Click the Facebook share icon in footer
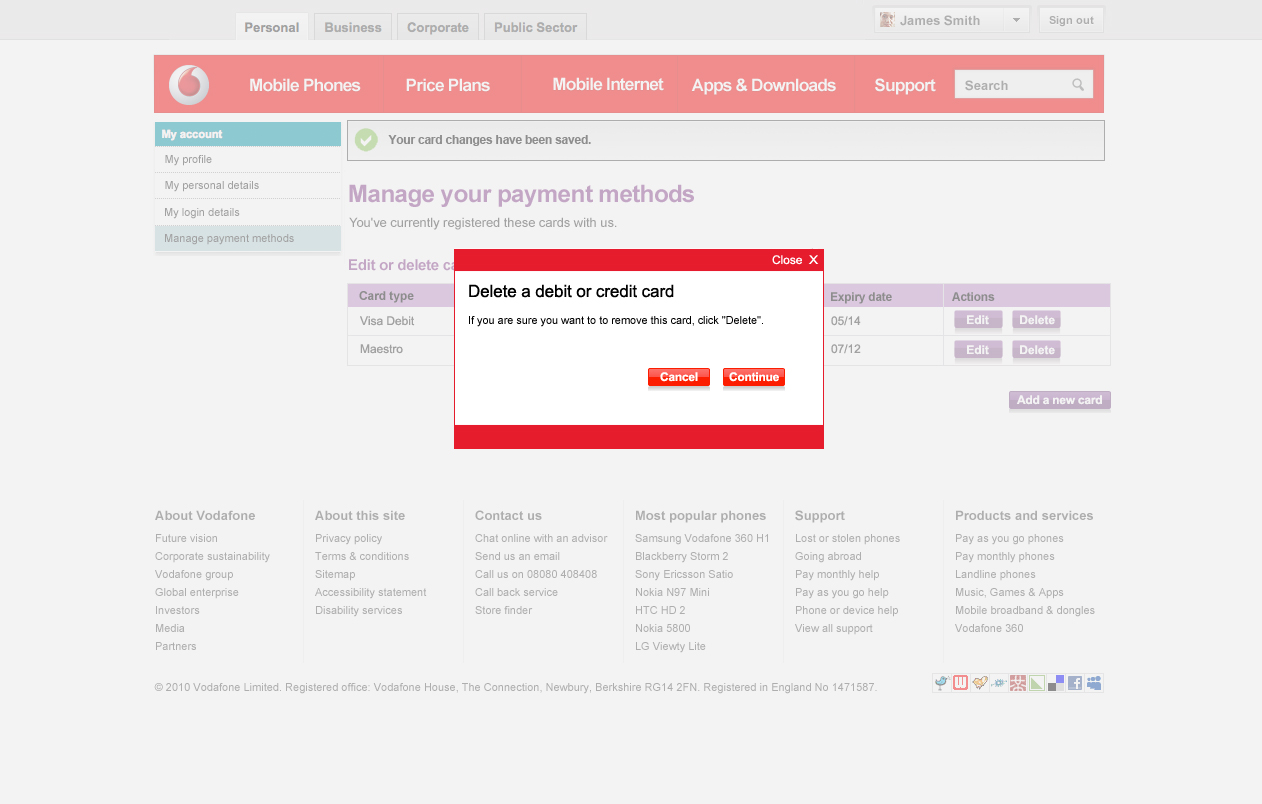Screen dimensions: 1262x804 [x=1075, y=683]
